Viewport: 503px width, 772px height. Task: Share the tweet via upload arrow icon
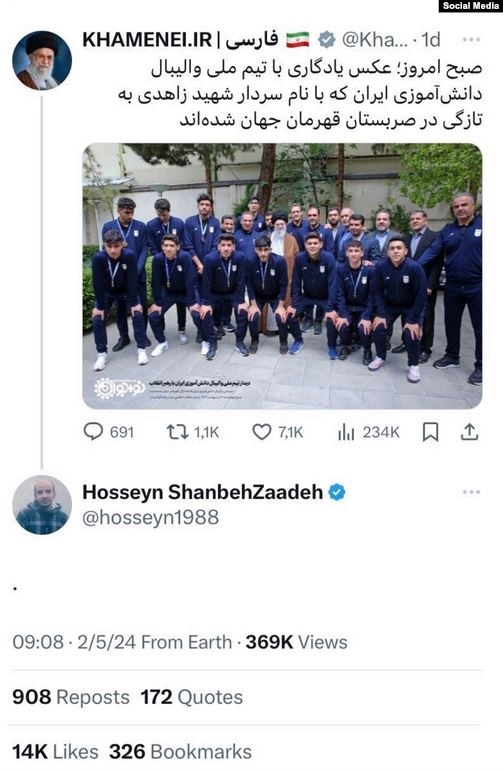[470, 432]
